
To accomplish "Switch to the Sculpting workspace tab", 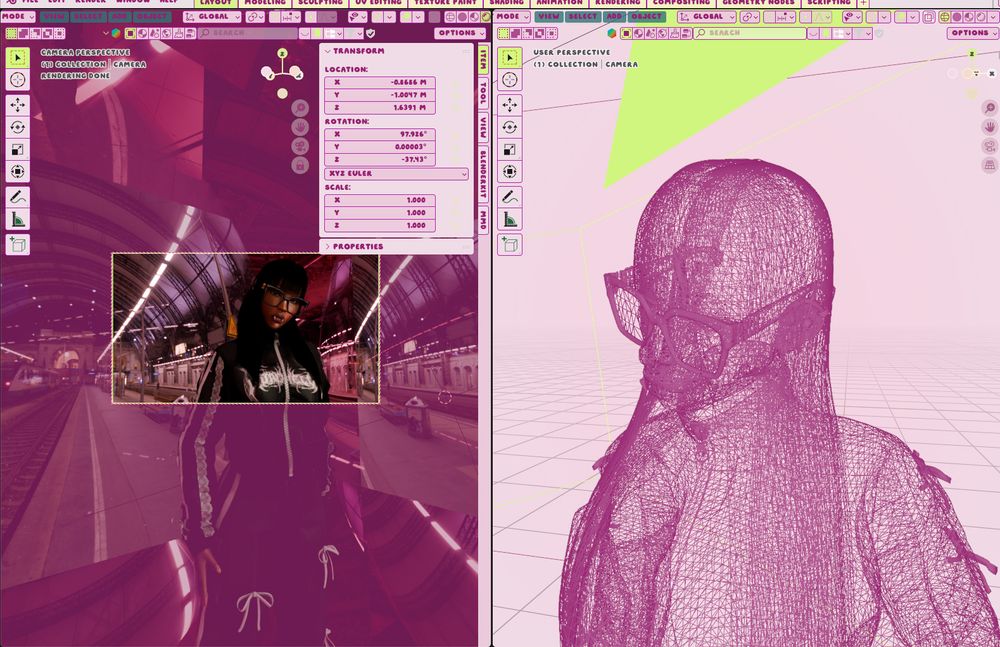I will tap(320, 3).
